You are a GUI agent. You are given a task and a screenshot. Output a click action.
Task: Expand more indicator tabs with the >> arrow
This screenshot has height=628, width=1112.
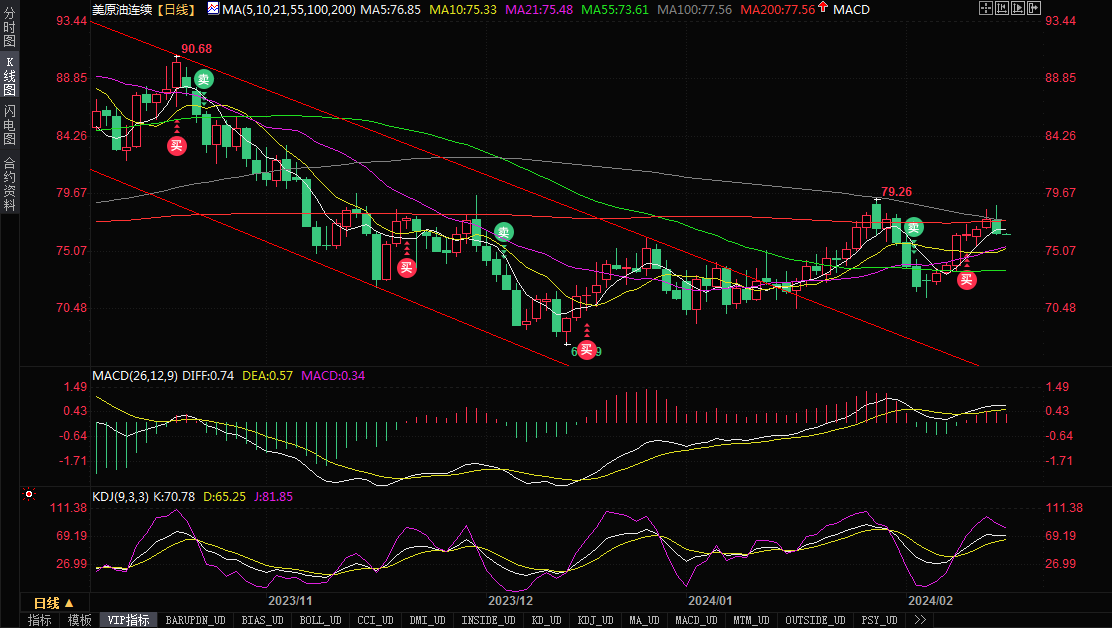coord(919,620)
